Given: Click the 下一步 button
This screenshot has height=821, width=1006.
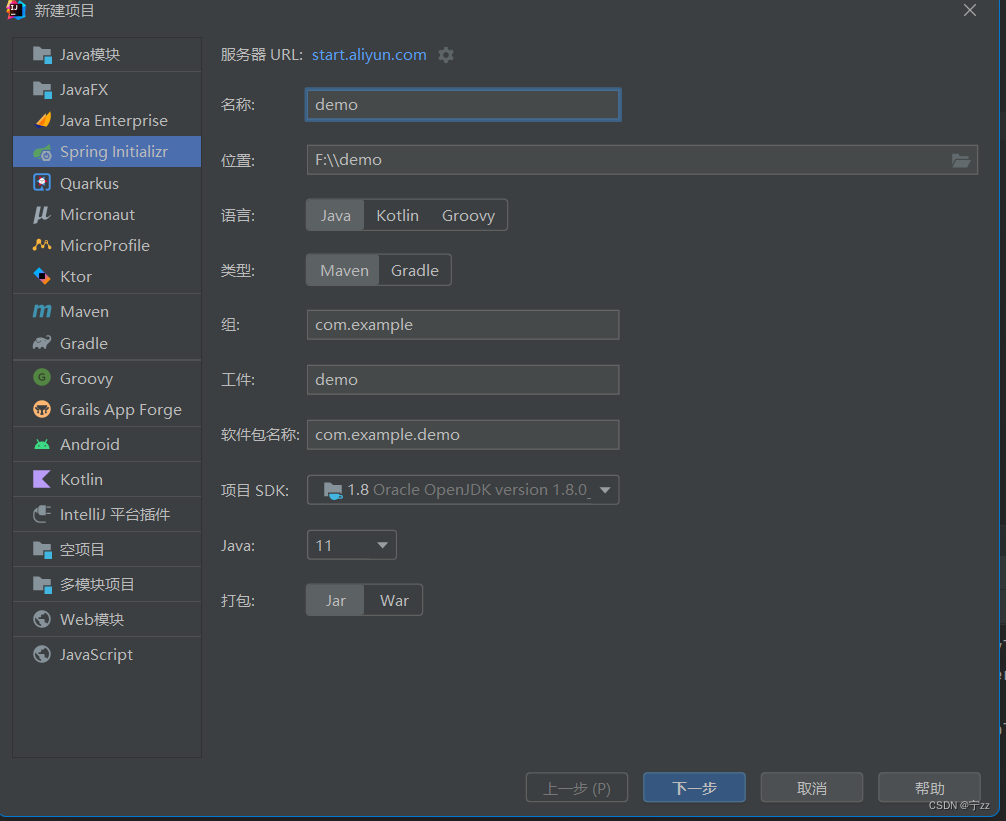Looking at the screenshot, I should [694, 788].
